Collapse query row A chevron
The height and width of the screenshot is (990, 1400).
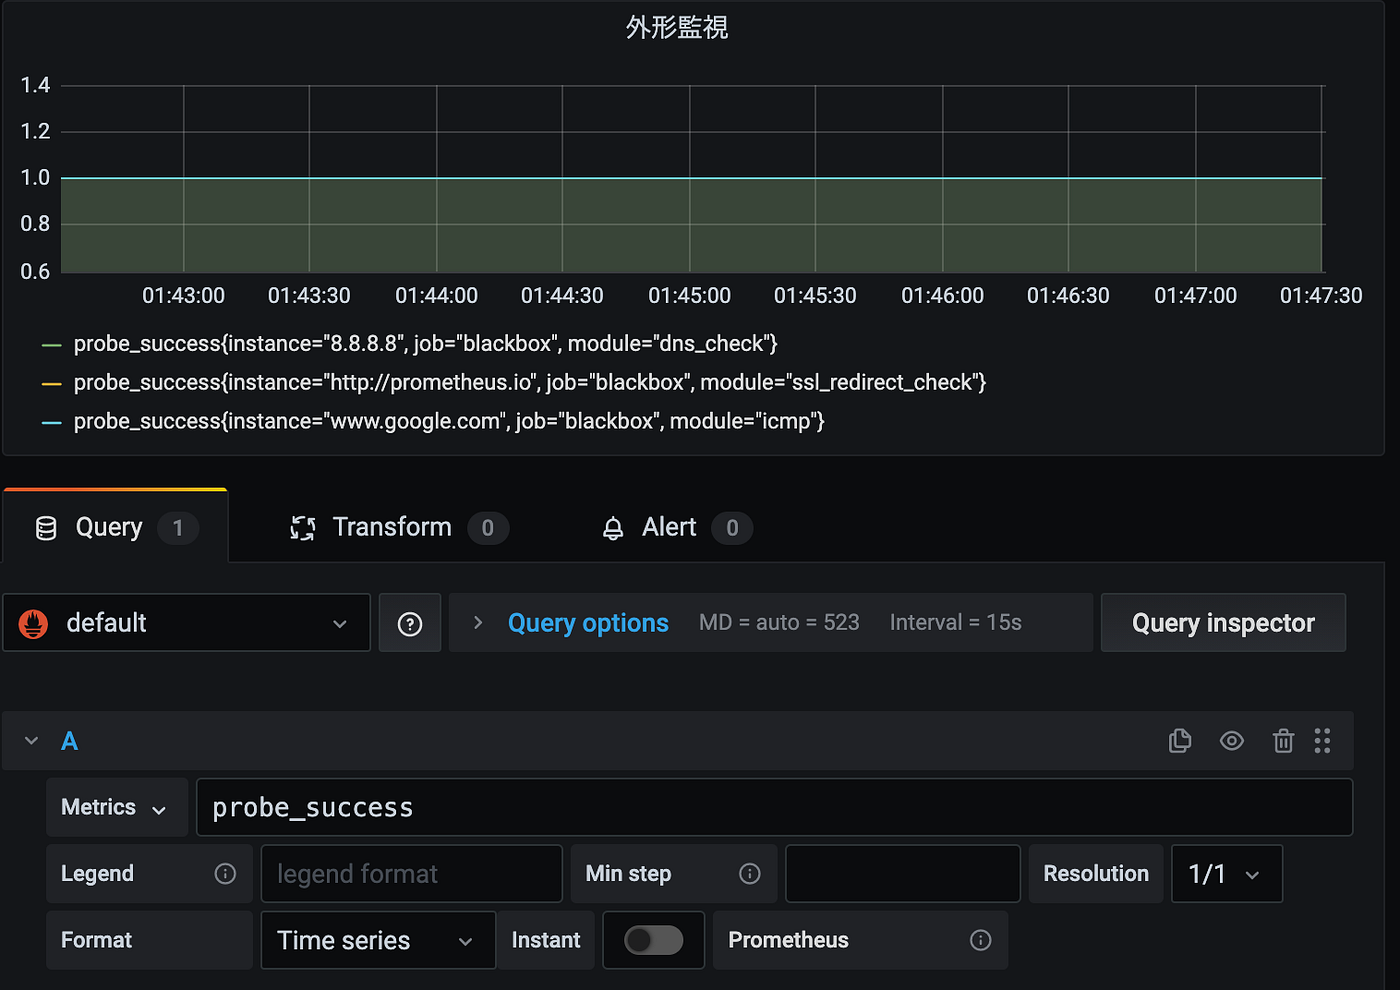[x=31, y=741]
